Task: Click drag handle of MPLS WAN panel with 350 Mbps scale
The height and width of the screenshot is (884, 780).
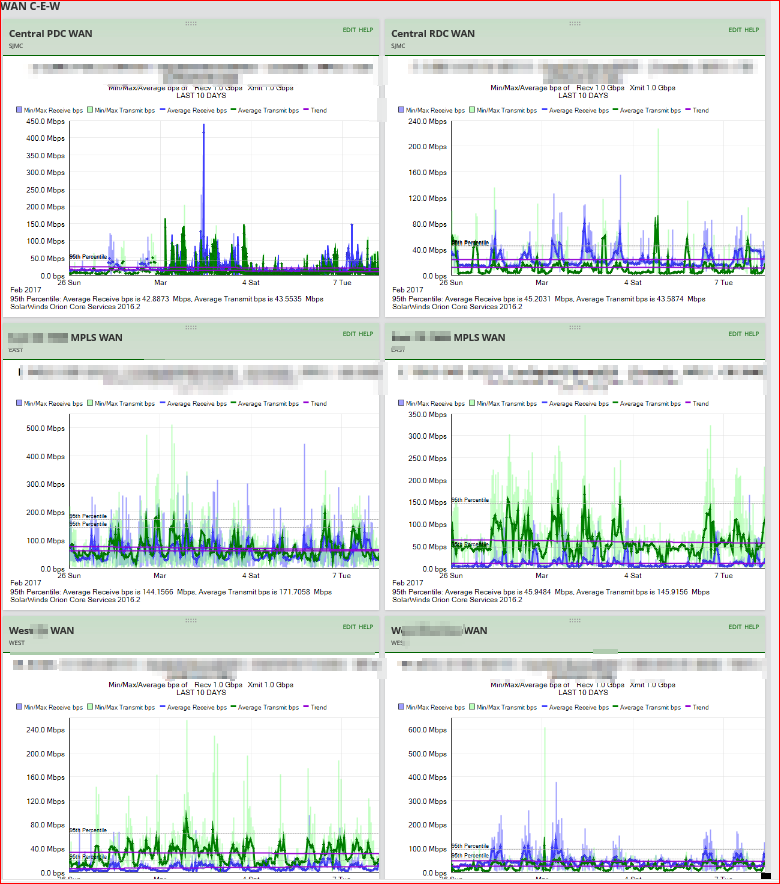Action: [x=574, y=328]
